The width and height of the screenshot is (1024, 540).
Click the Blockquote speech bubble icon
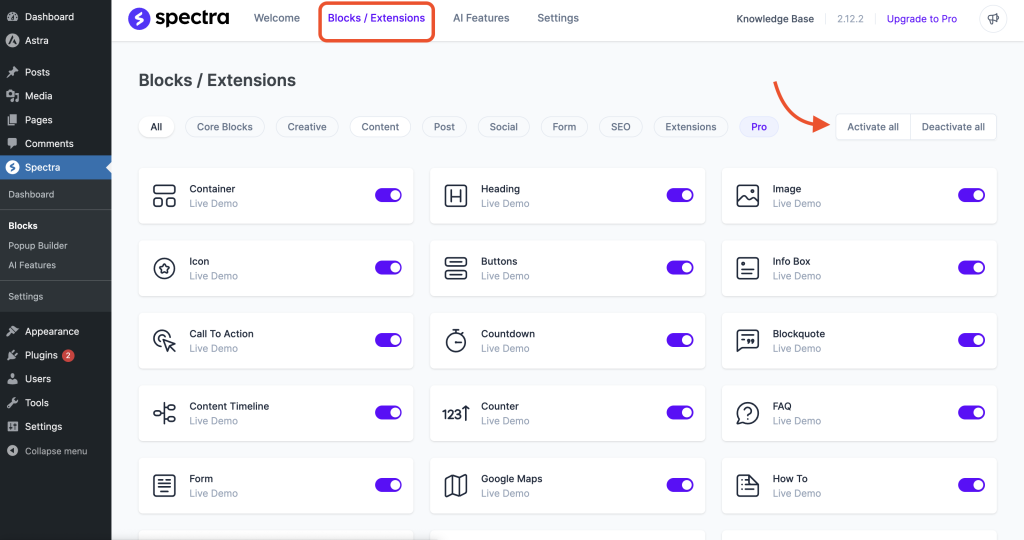tap(747, 341)
